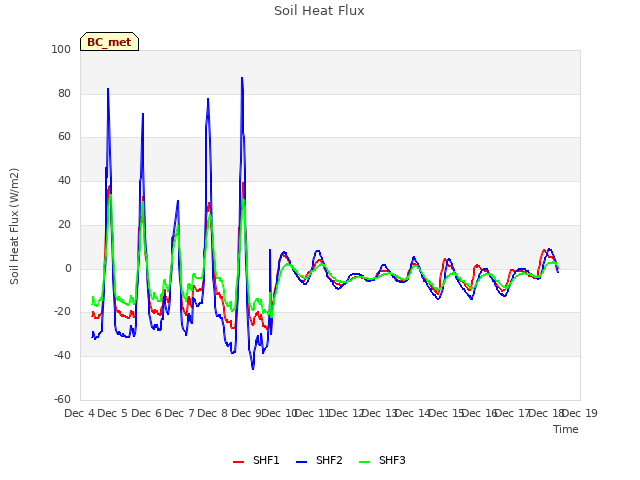Click the Soil Heat Flux chart title
Viewport: 640px width, 480px height.
(319, 11)
